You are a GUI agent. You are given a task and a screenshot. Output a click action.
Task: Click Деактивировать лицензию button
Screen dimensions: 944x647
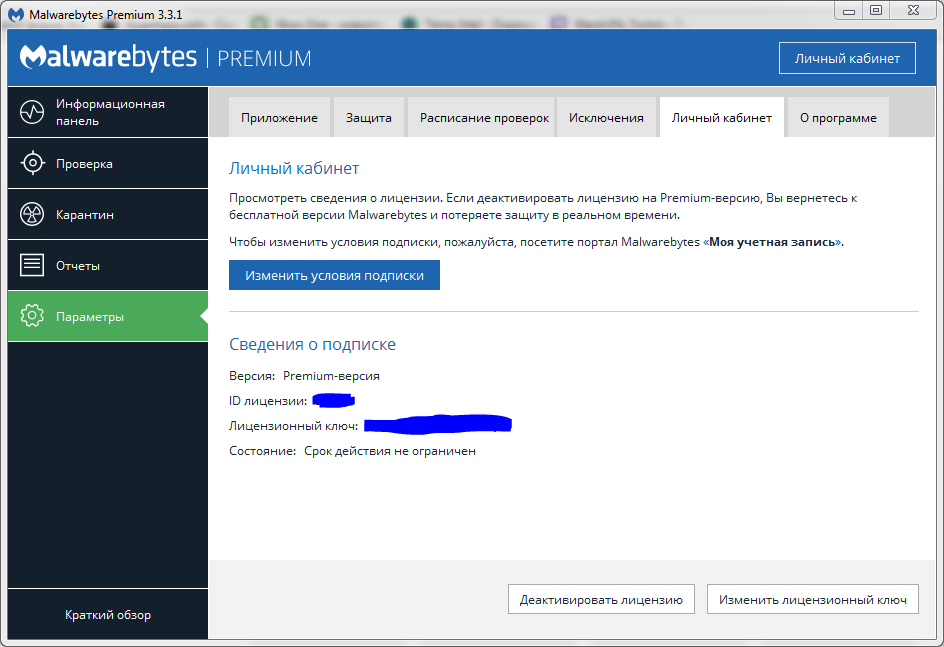601,599
